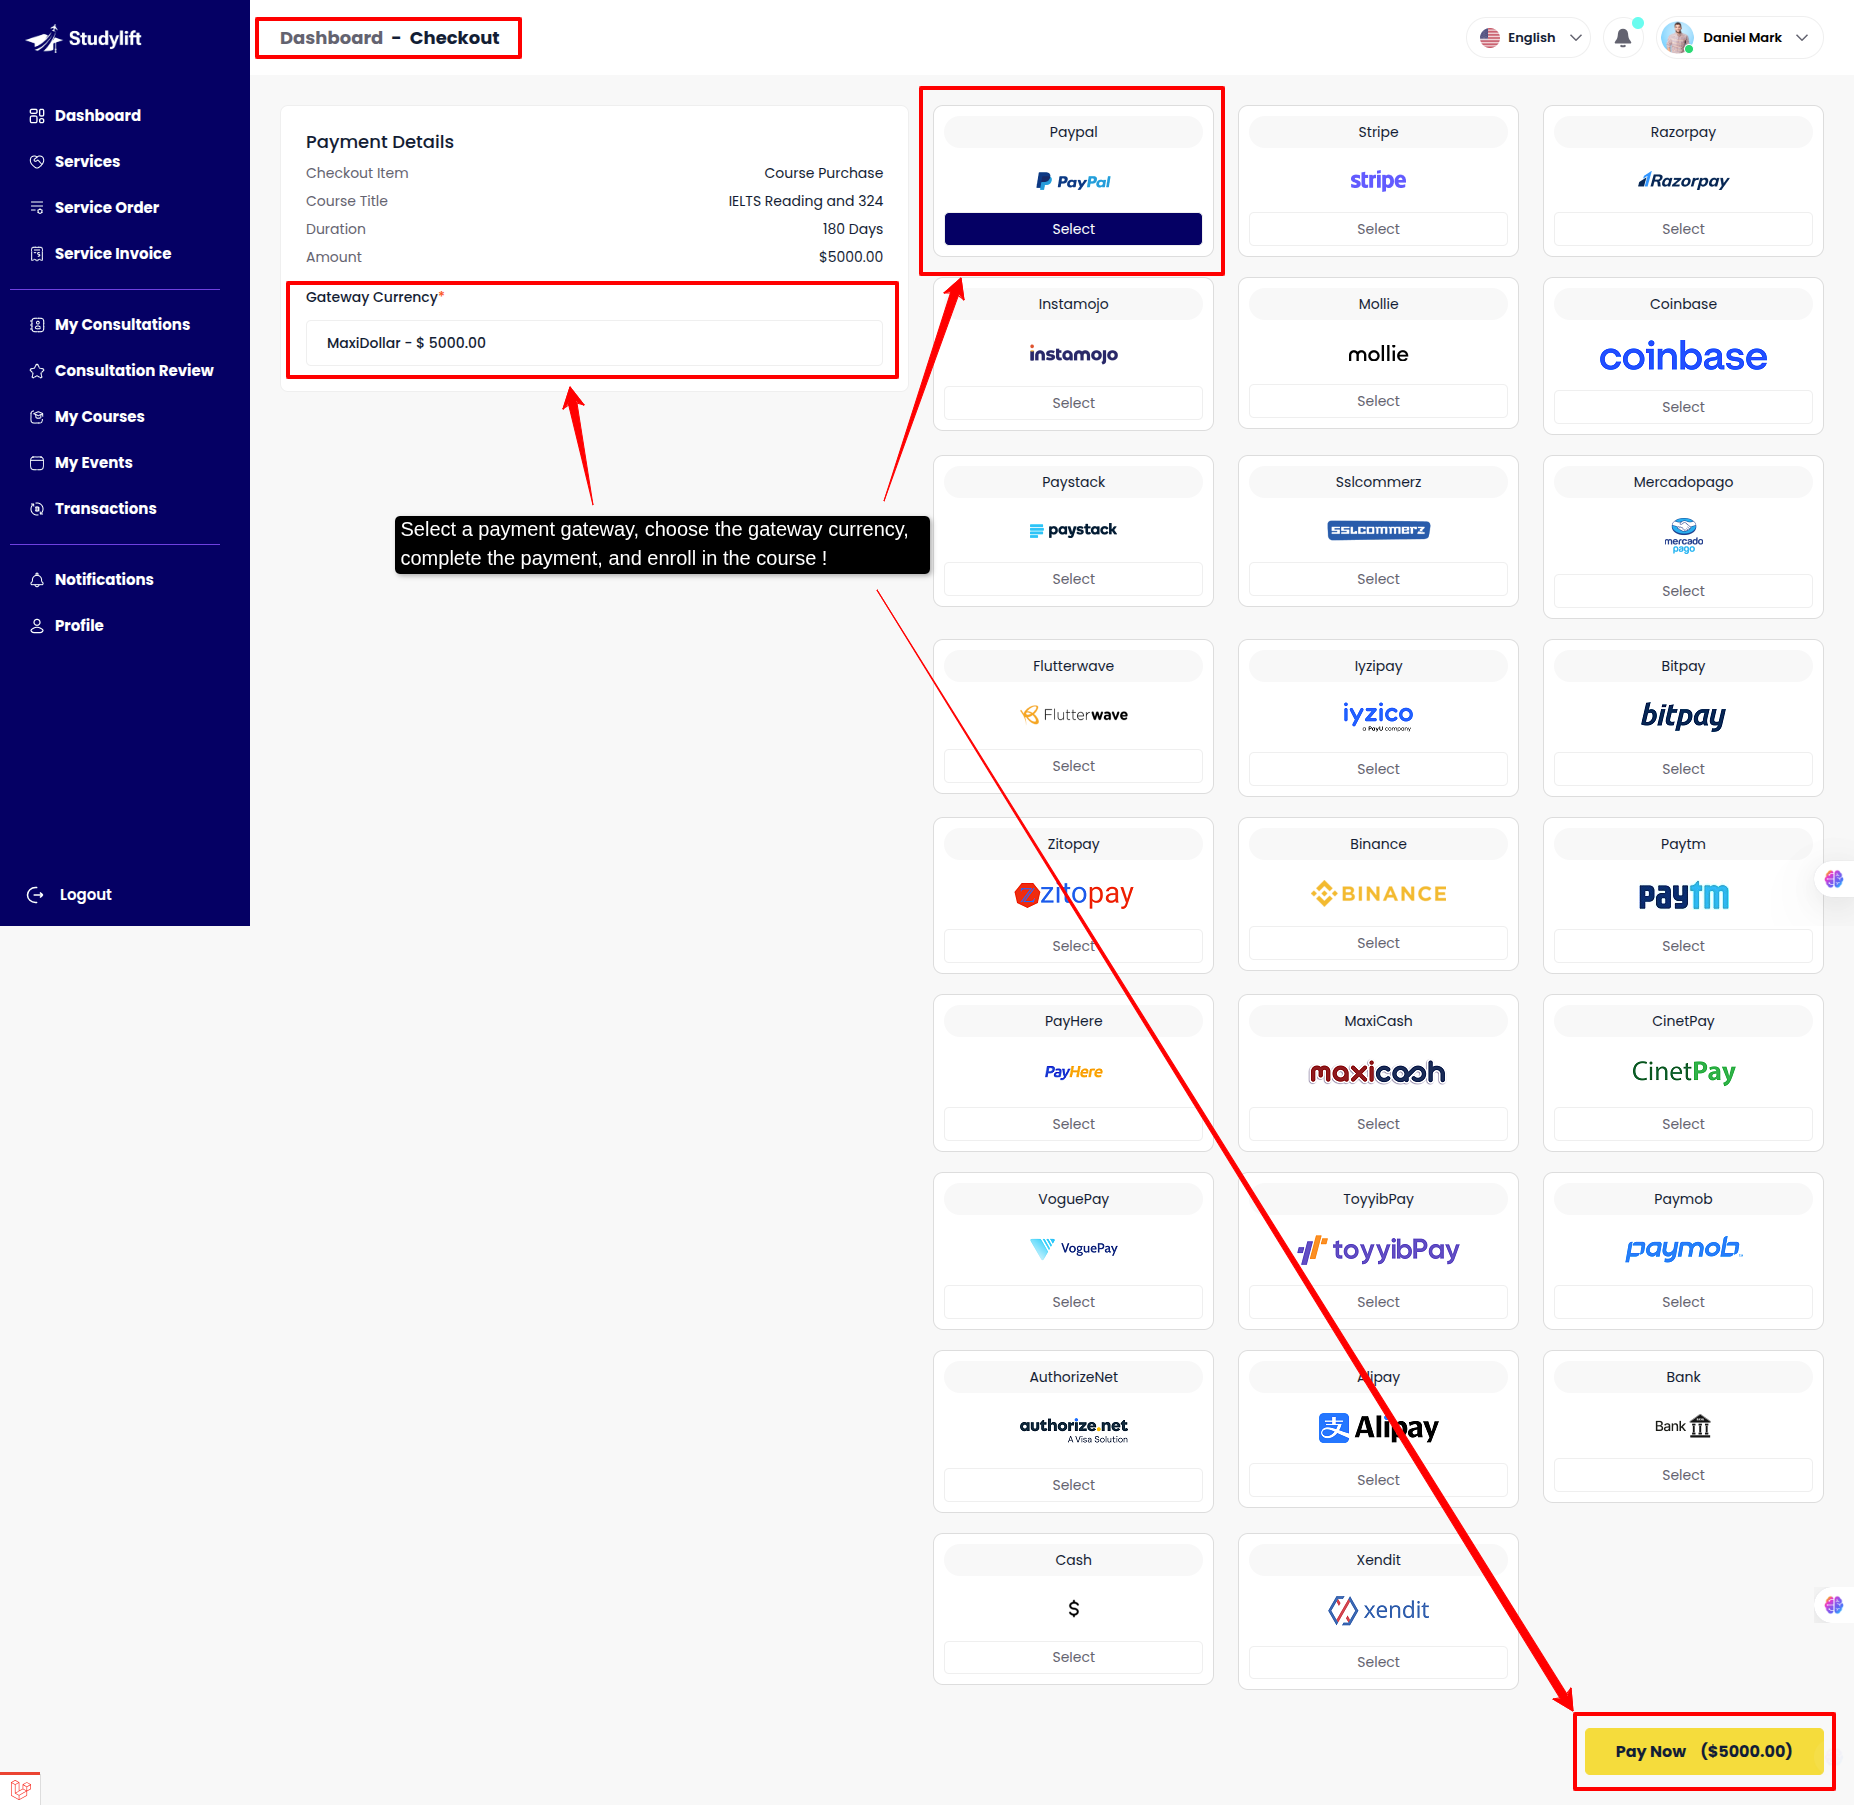Click the Transactions sidebar icon
The height and width of the screenshot is (1807, 1854).
[x=37, y=509]
